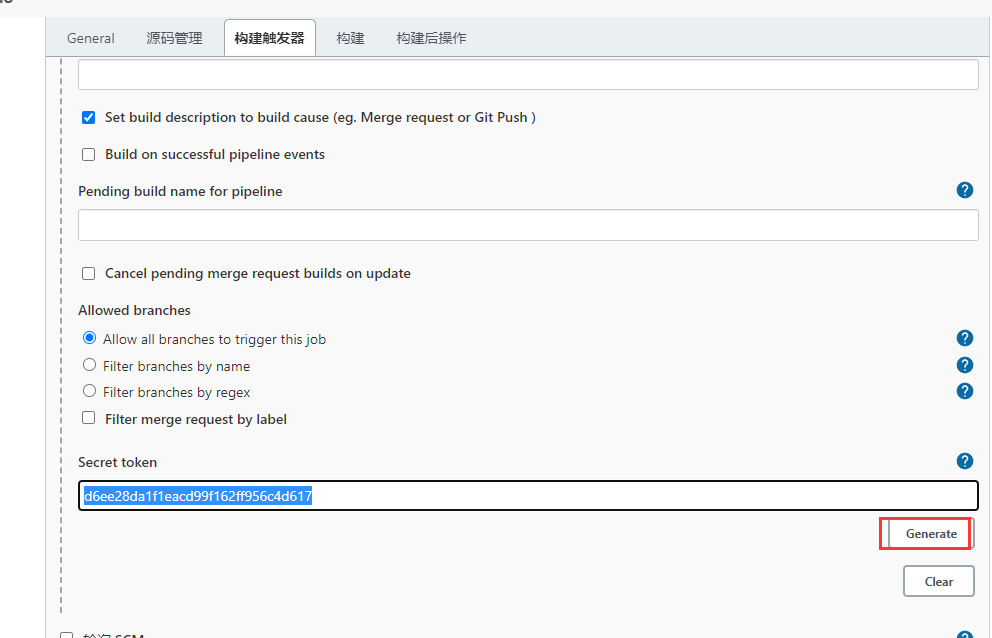Show help for Filter branches by regex
Viewport: 992px width, 638px height.
tap(964, 391)
